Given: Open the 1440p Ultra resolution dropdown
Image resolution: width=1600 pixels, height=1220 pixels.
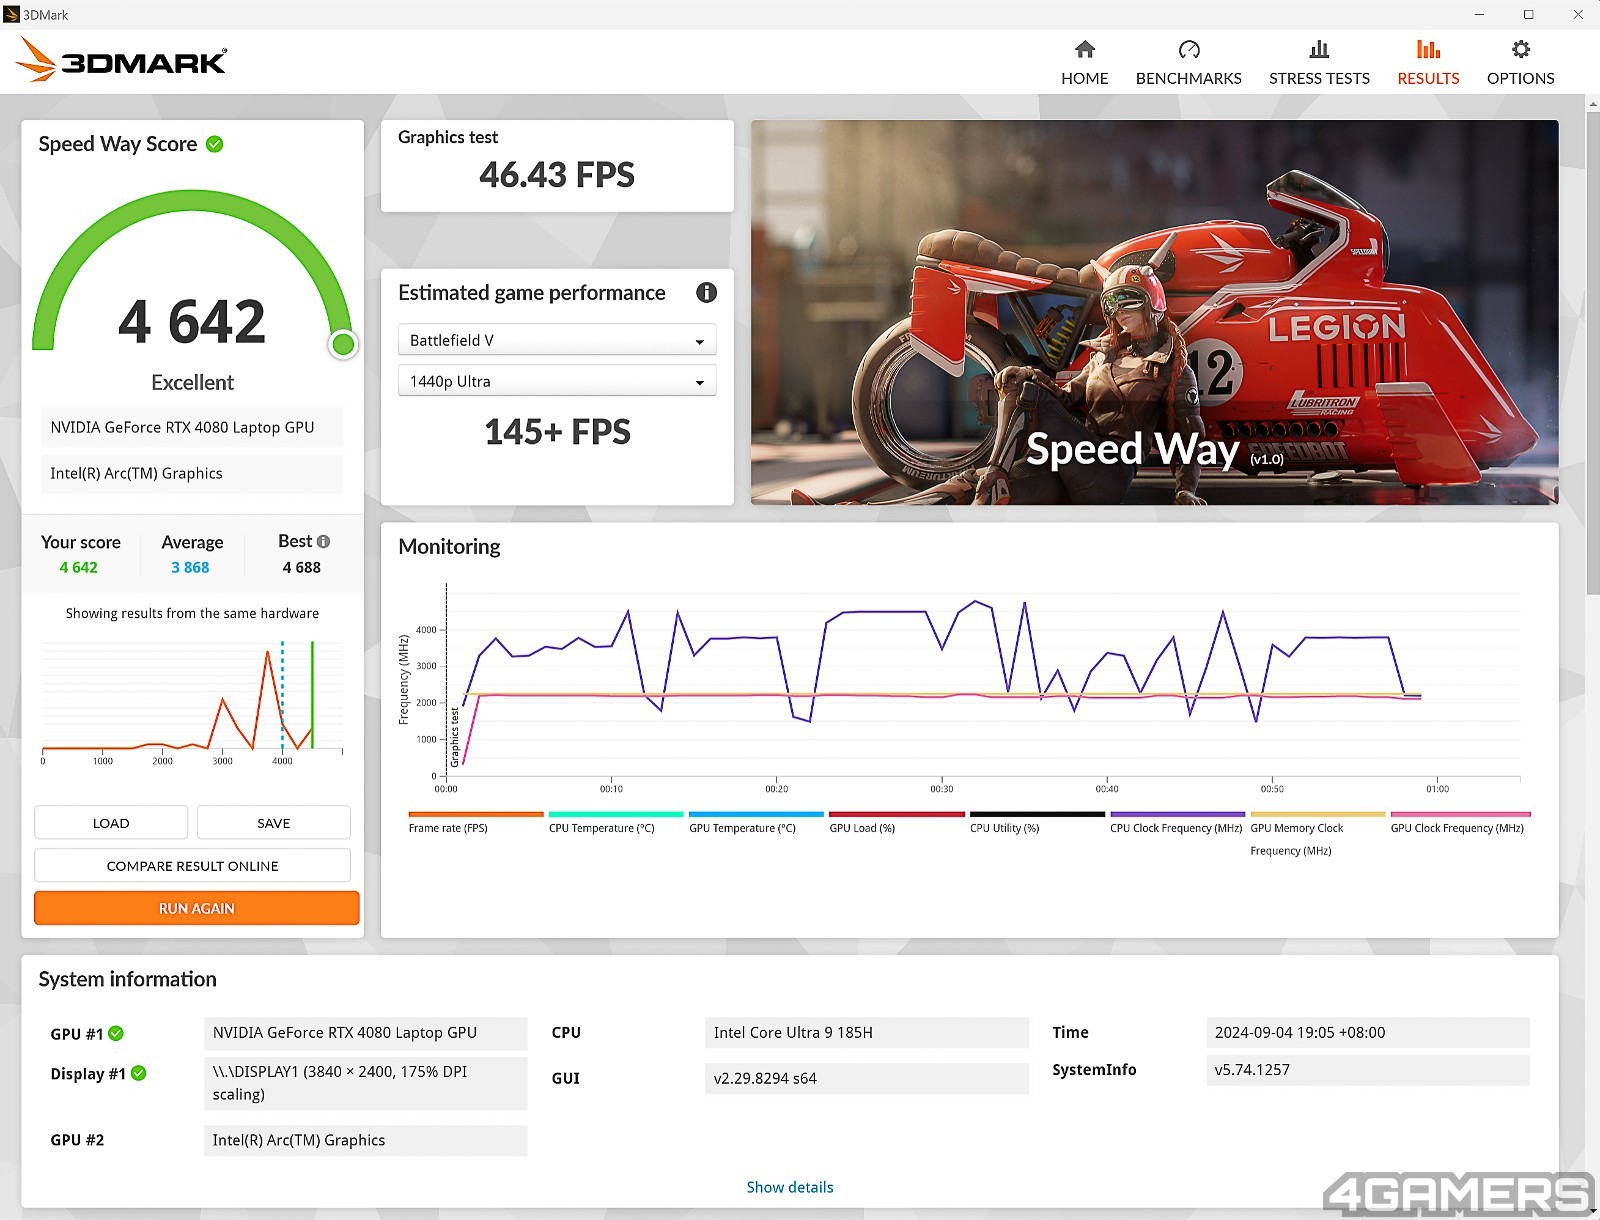Looking at the screenshot, I should tap(557, 381).
